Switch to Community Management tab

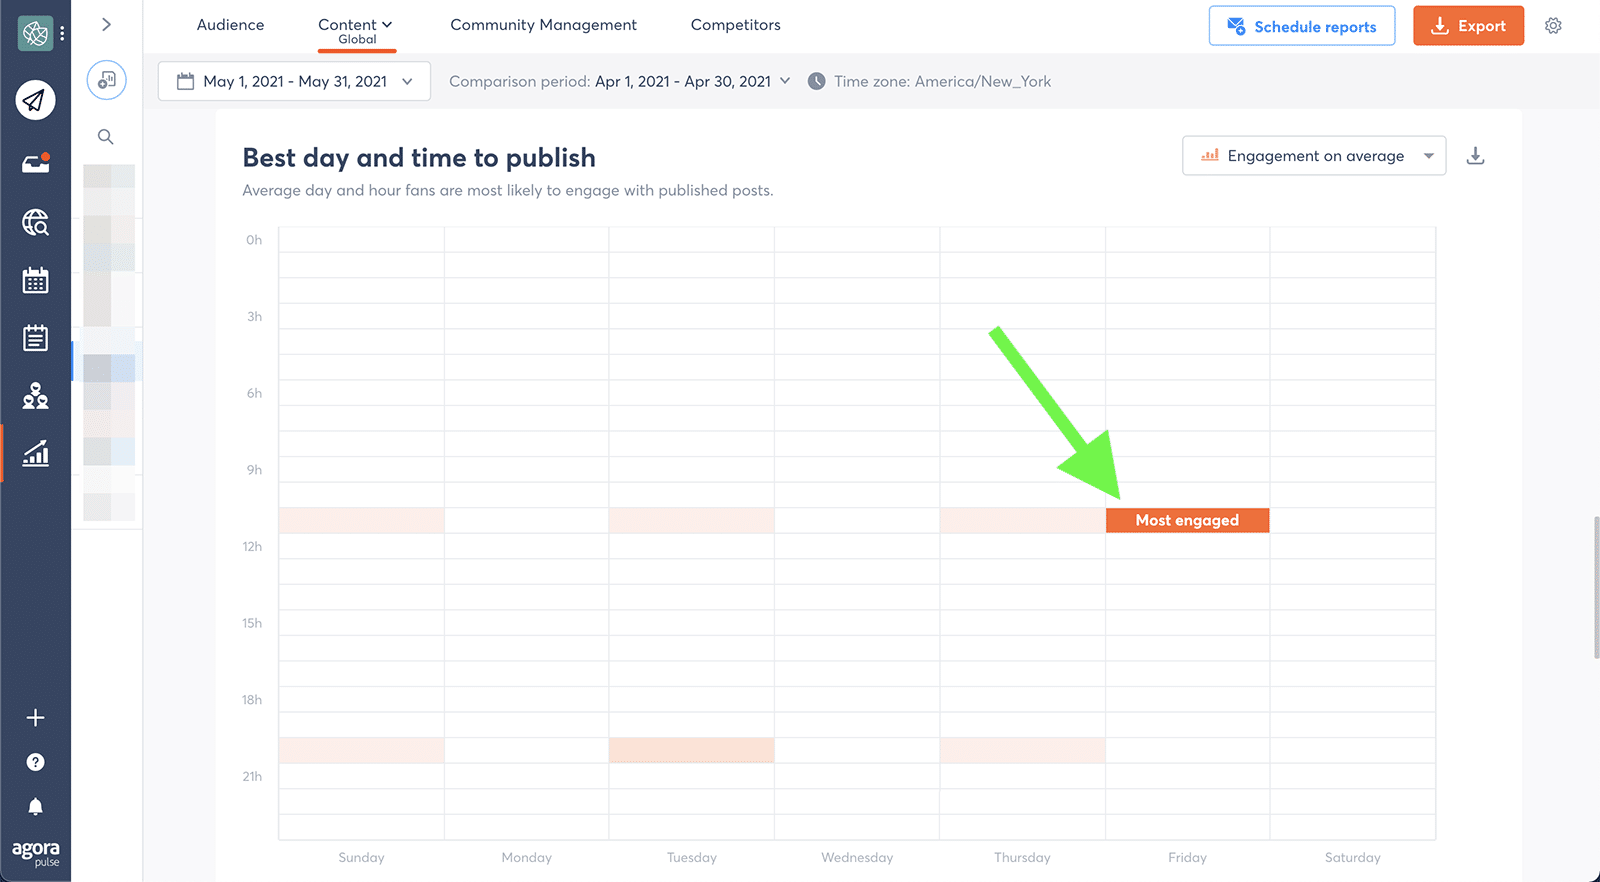[x=543, y=25]
